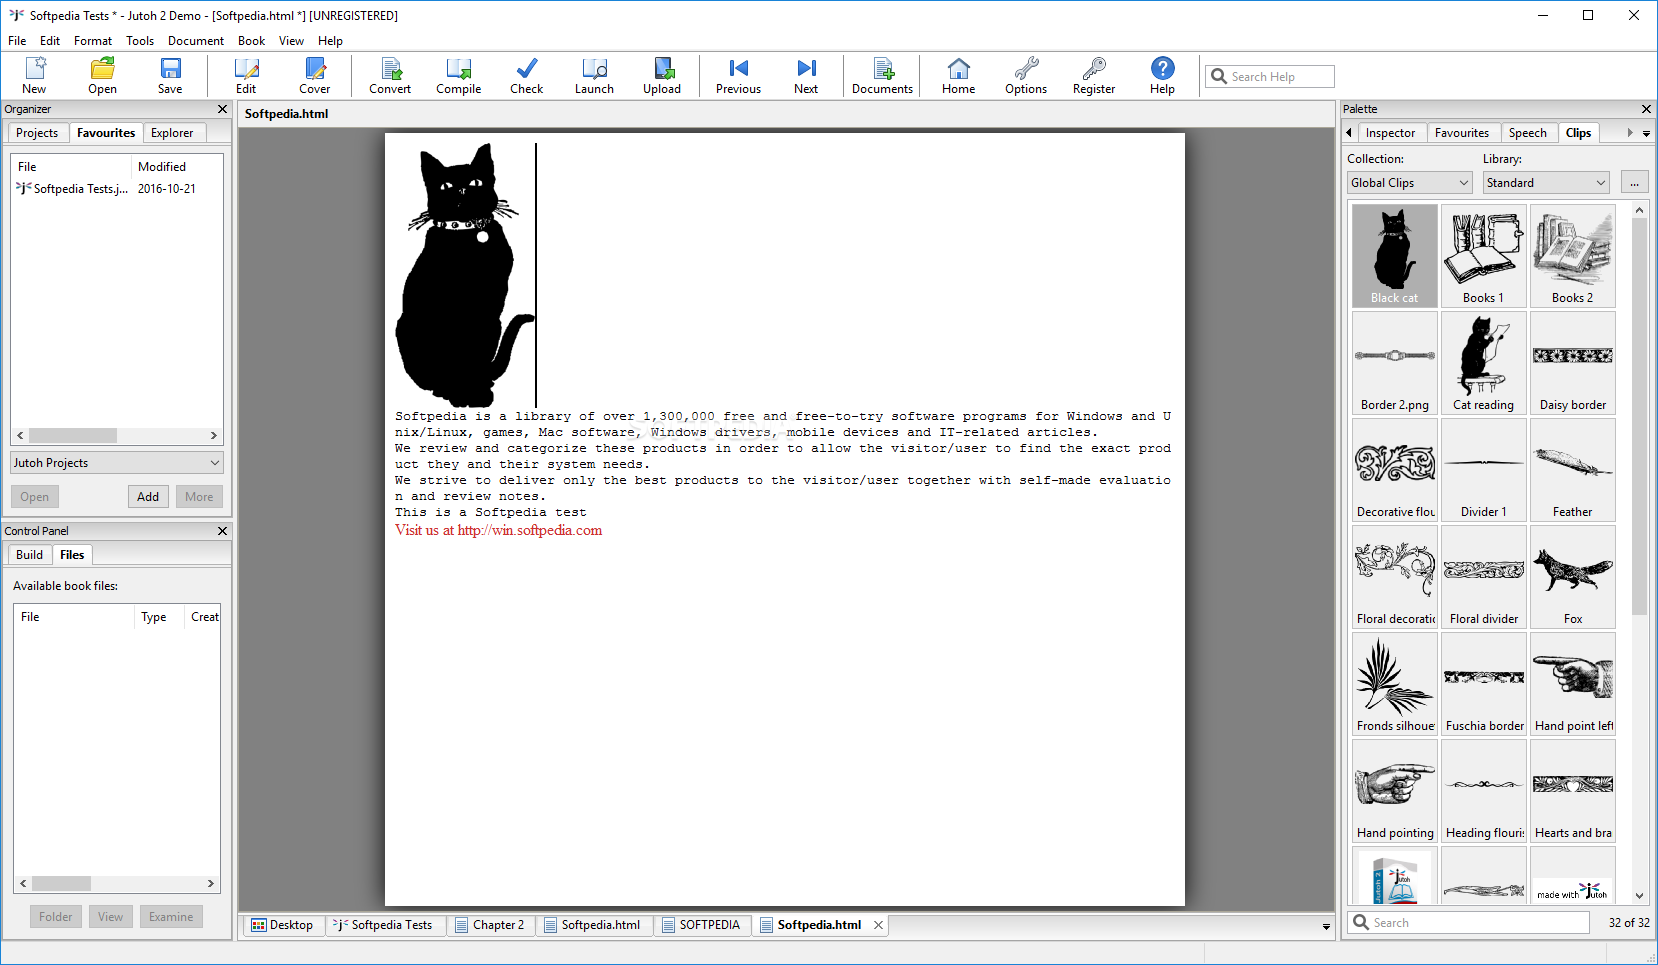The height and width of the screenshot is (965, 1658).
Task: Click the Edit toolbar icon
Action: coord(246,75)
